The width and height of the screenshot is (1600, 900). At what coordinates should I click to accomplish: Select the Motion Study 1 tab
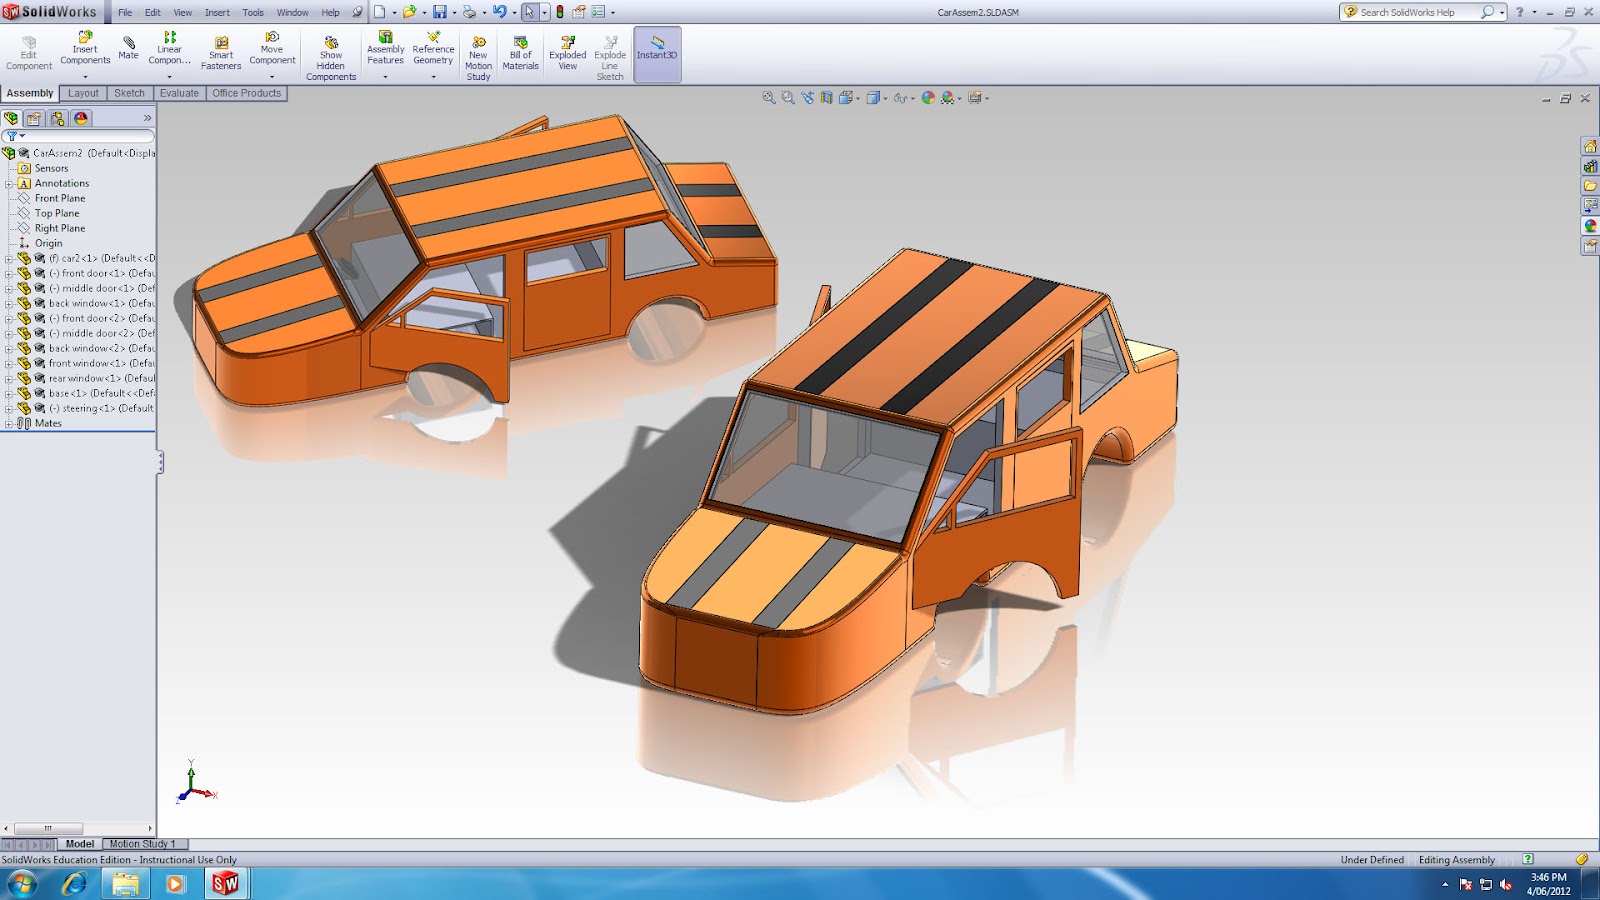[x=142, y=844]
